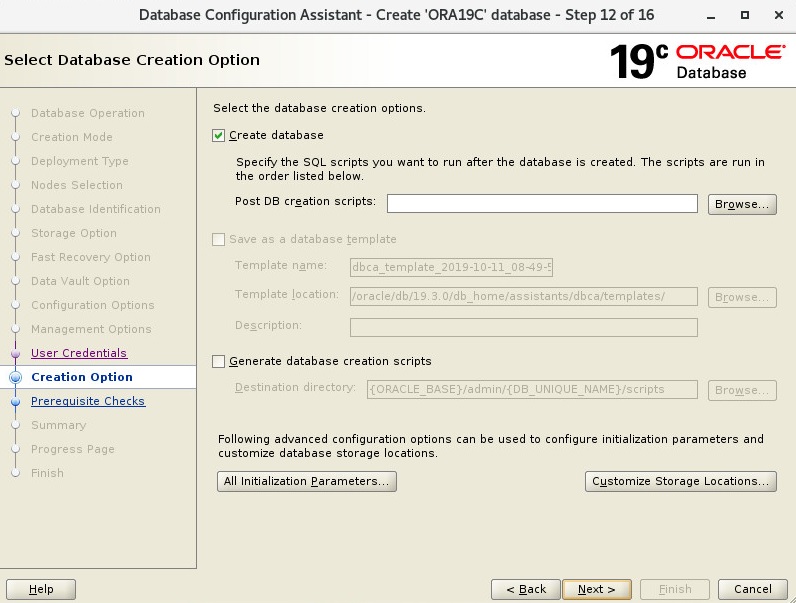796x603 pixels.
Task: Open the Help documentation
Action: [41, 589]
